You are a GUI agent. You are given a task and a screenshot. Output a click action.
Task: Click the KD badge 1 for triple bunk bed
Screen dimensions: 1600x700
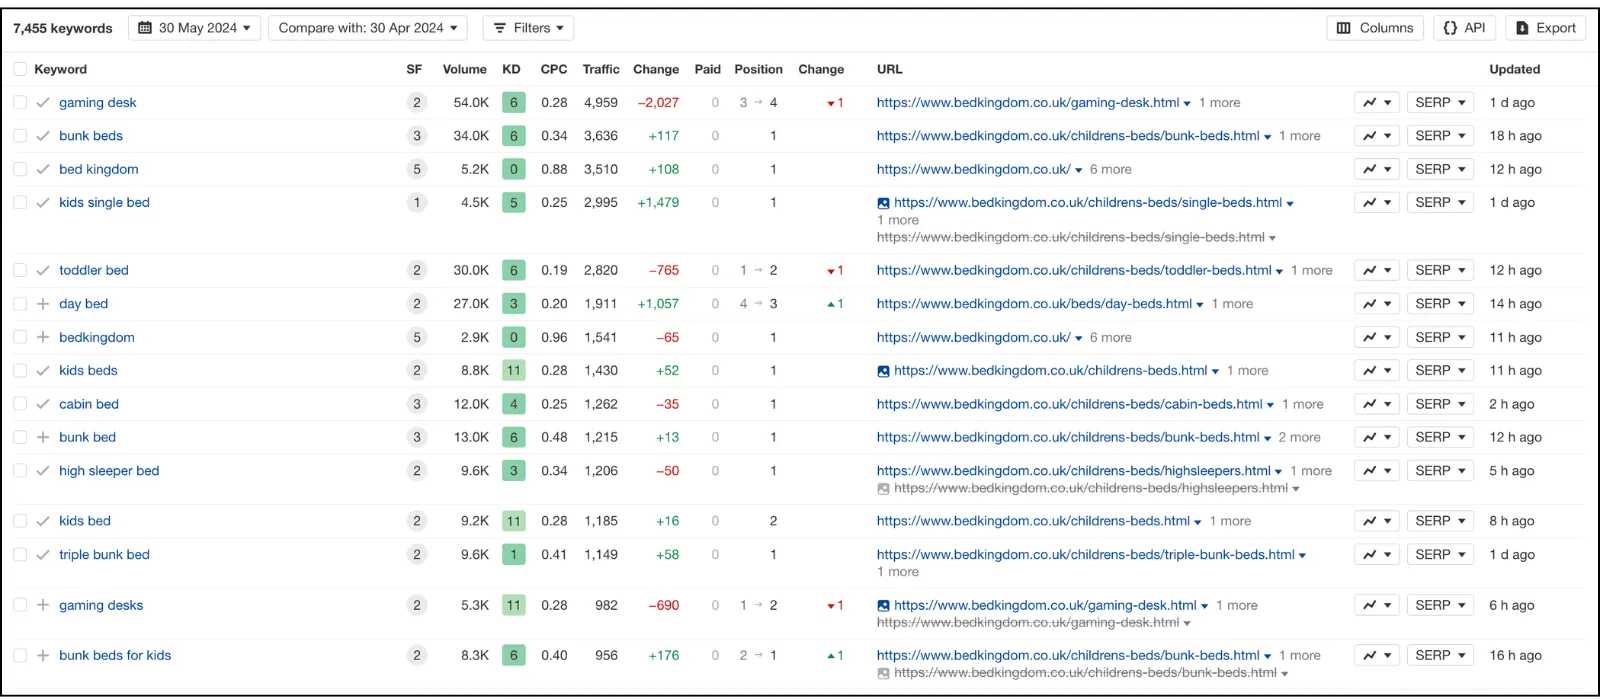click(514, 554)
